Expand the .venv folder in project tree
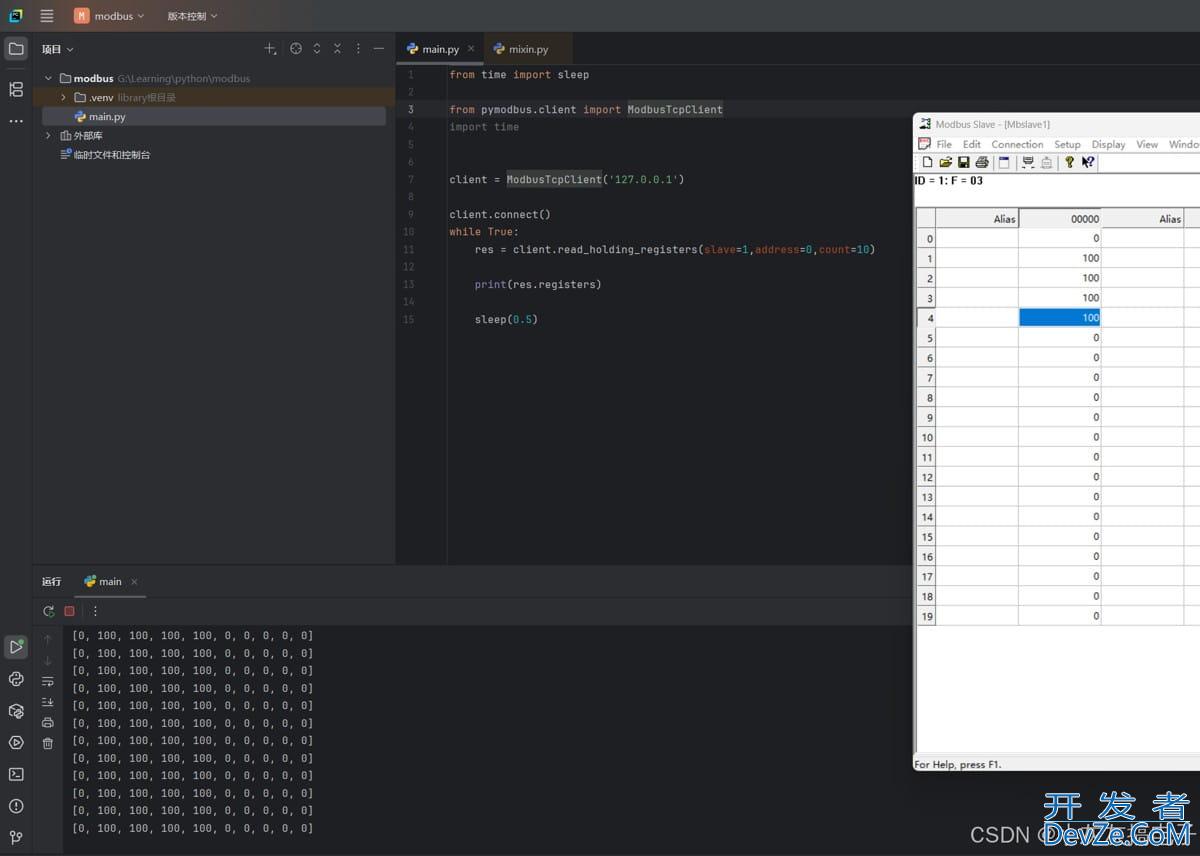This screenshot has width=1200, height=856. click(64, 97)
